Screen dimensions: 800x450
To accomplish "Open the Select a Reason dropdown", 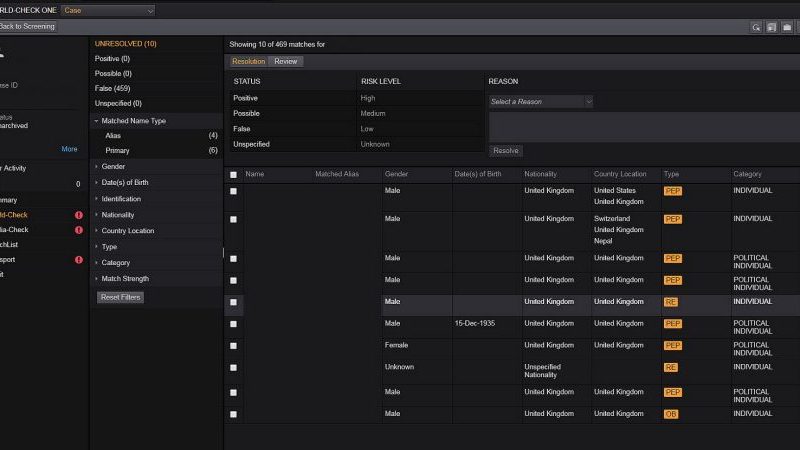I will coord(541,101).
